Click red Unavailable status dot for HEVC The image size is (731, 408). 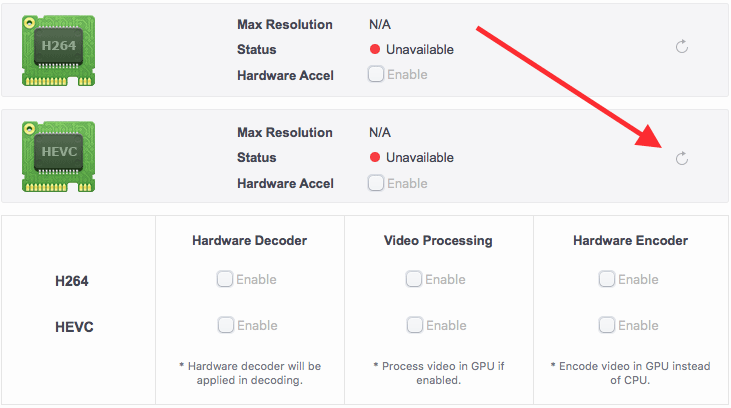coord(376,157)
